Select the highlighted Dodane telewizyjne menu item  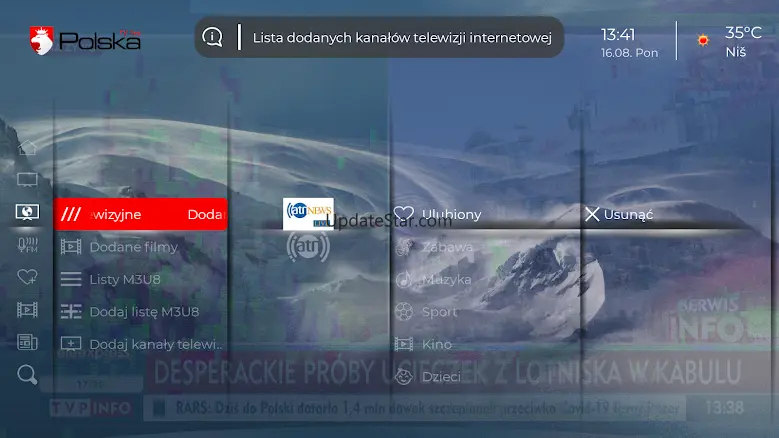(x=141, y=214)
